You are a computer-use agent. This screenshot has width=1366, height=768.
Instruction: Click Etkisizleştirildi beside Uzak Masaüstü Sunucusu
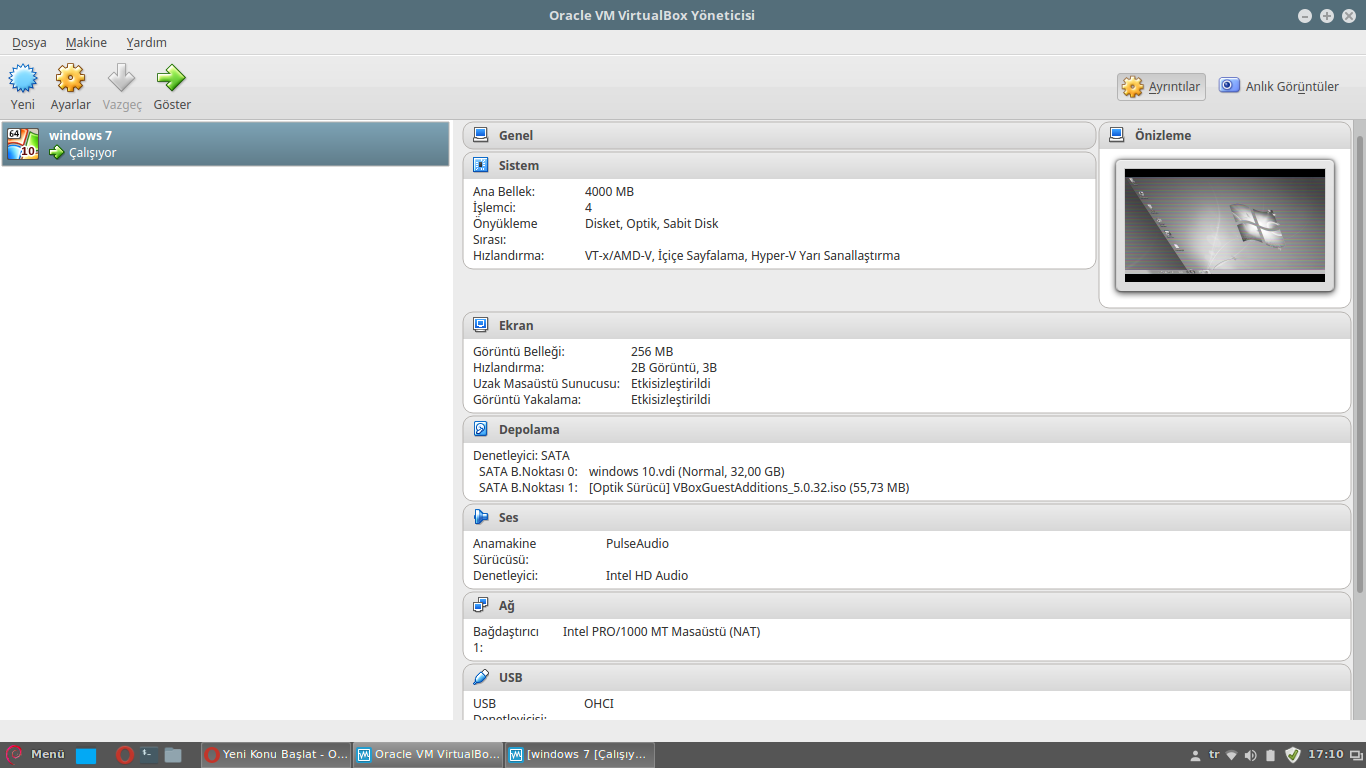tap(671, 384)
